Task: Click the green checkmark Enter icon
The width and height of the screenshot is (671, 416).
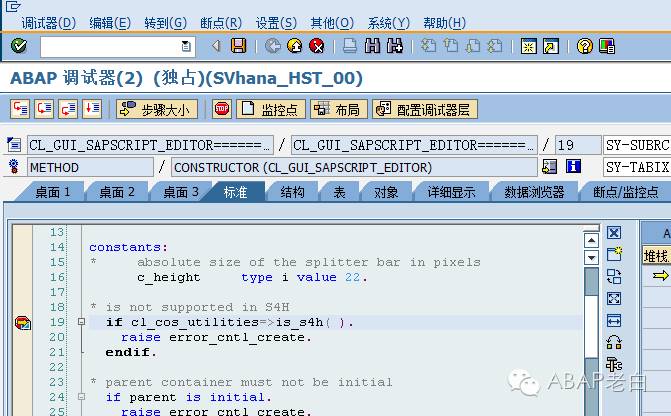Action: (x=19, y=45)
